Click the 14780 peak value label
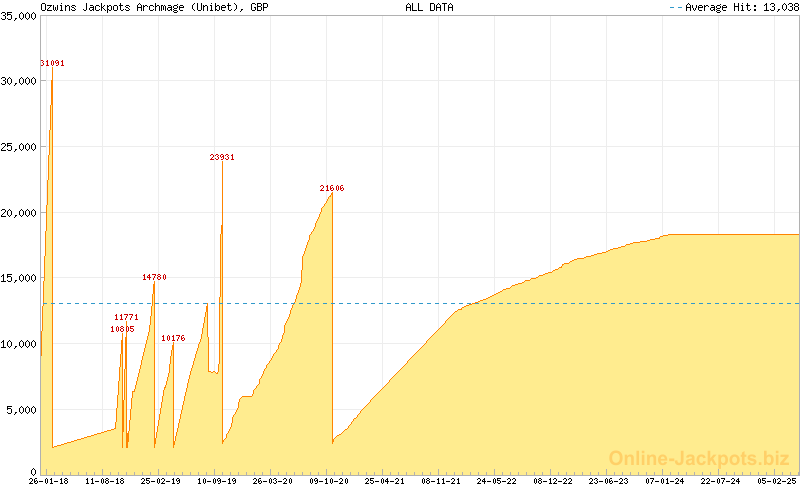This screenshot has height=490, width=800. coord(154,277)
